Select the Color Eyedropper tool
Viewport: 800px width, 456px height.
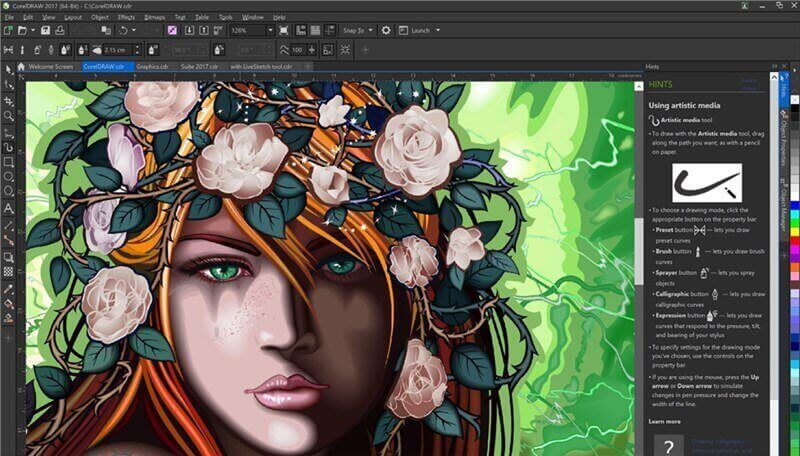8,289
